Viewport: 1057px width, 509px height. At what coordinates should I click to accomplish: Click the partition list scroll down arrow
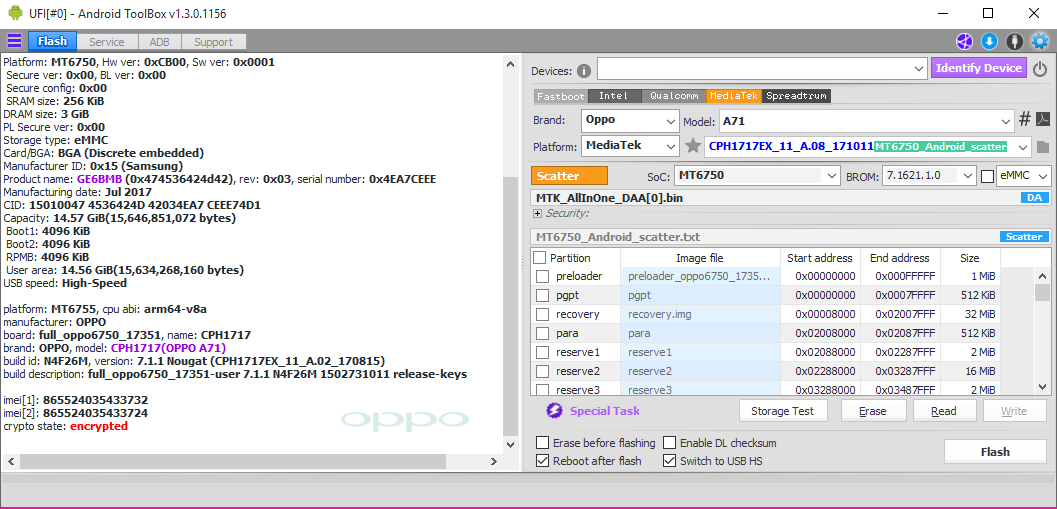pos(1042,386)
